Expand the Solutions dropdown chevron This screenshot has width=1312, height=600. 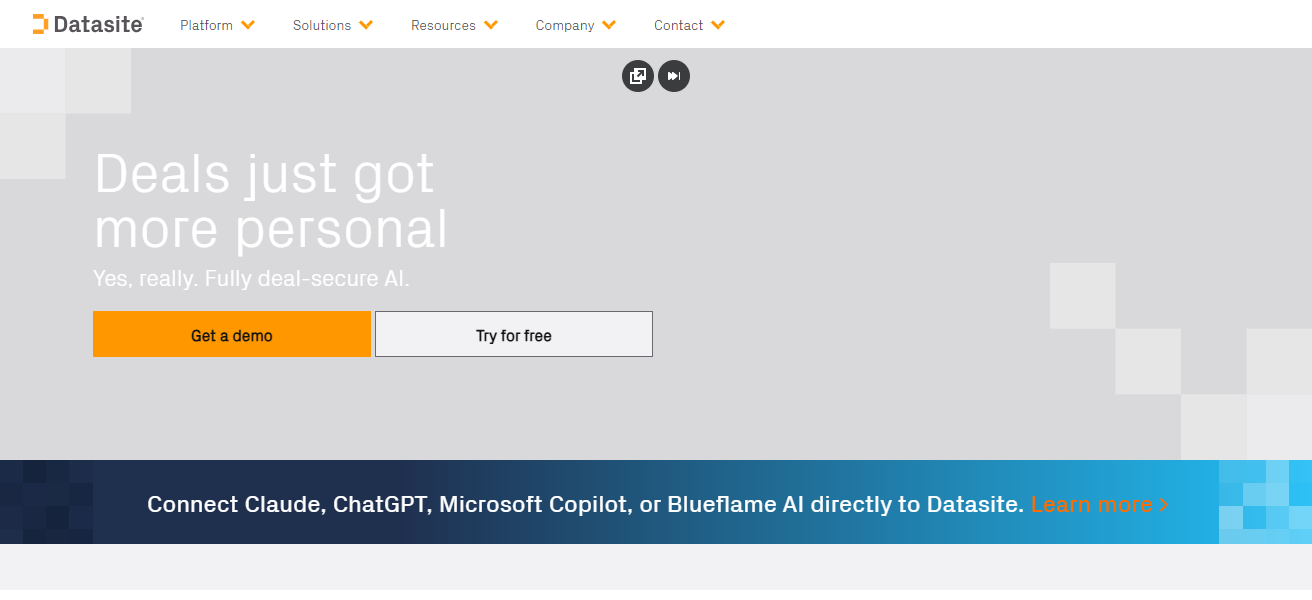click(366, 25)
